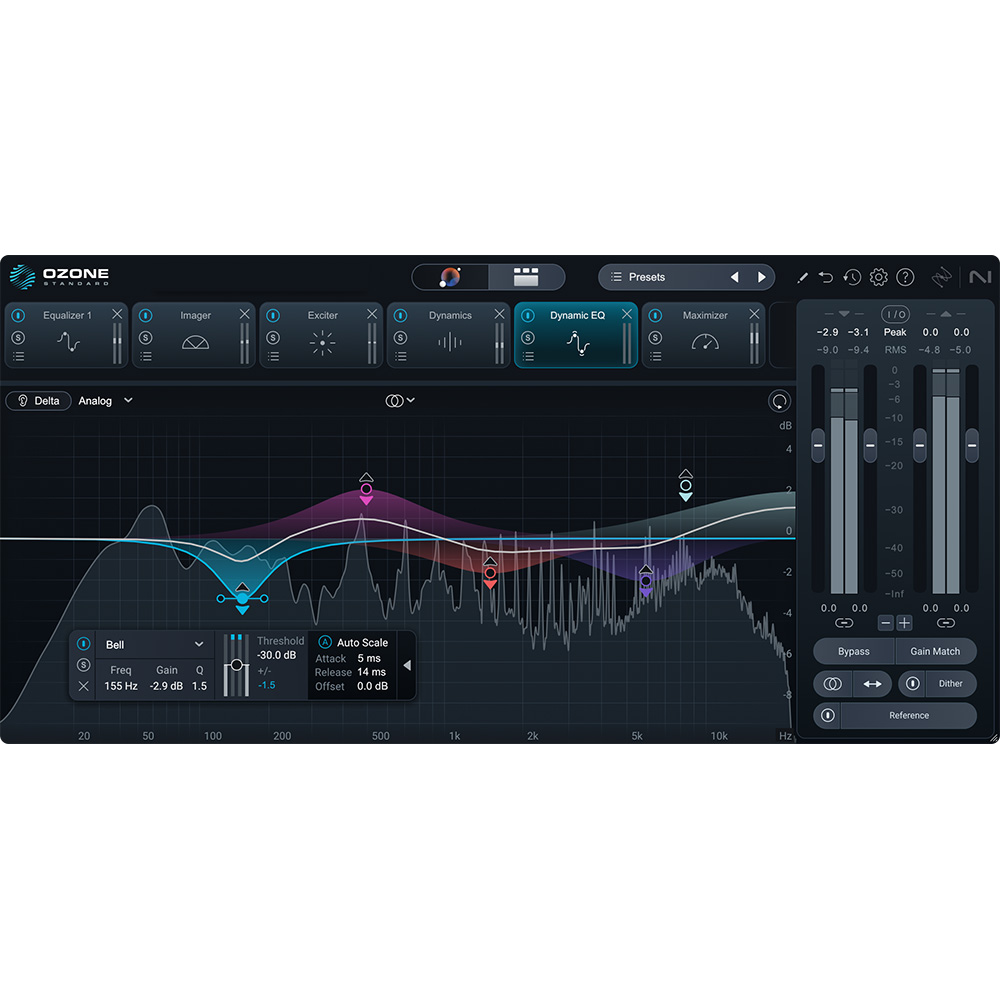Viewport: 1000px width, 1000px height.
Task: Remove the Exciter module
Action: [x=372, y=314]
